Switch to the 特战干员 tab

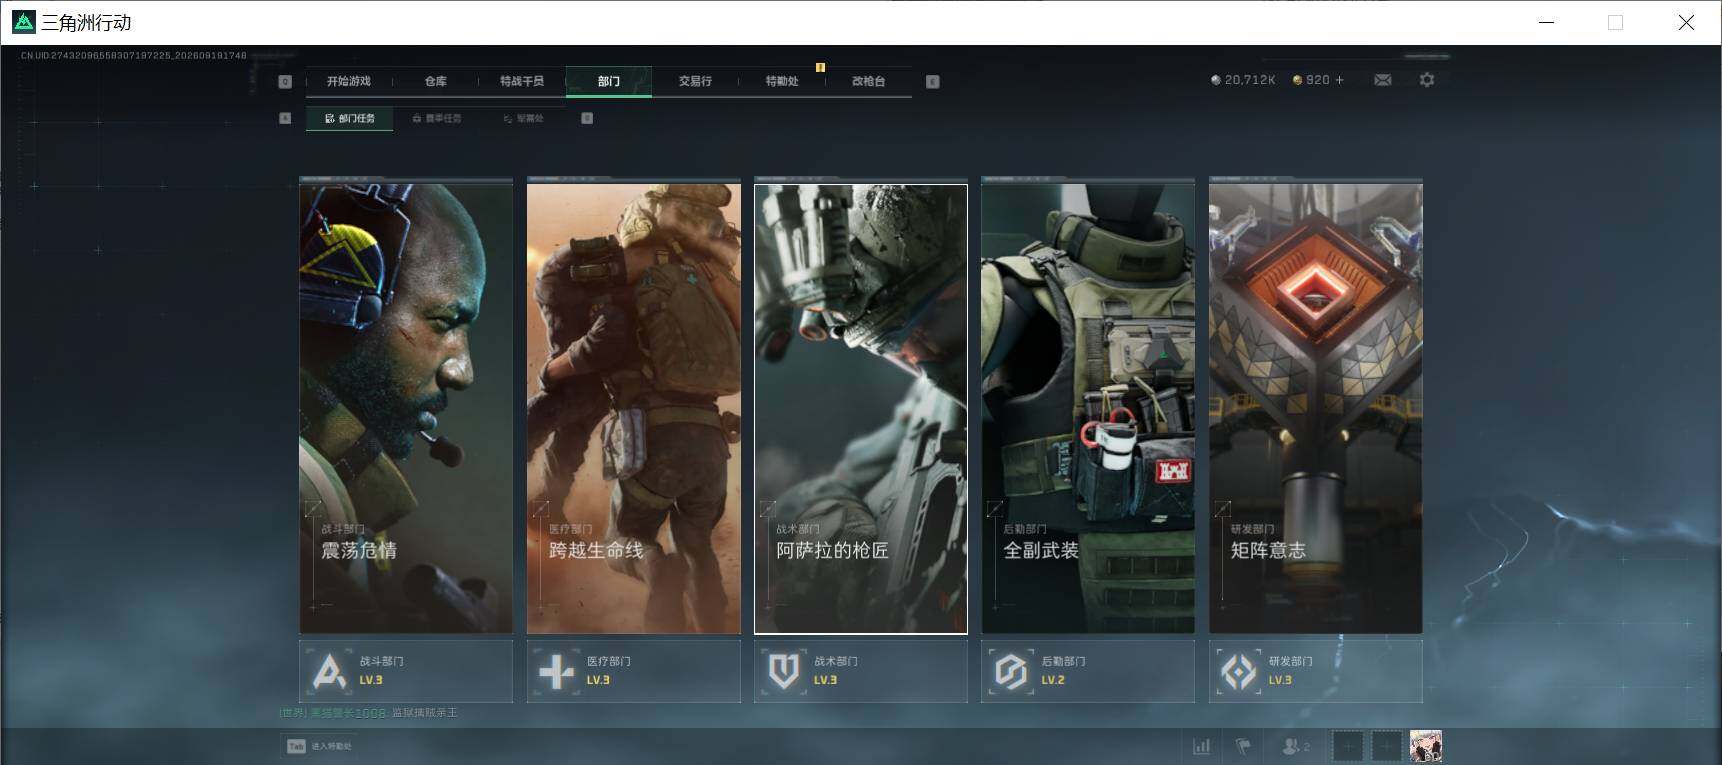tap(521, 81)
